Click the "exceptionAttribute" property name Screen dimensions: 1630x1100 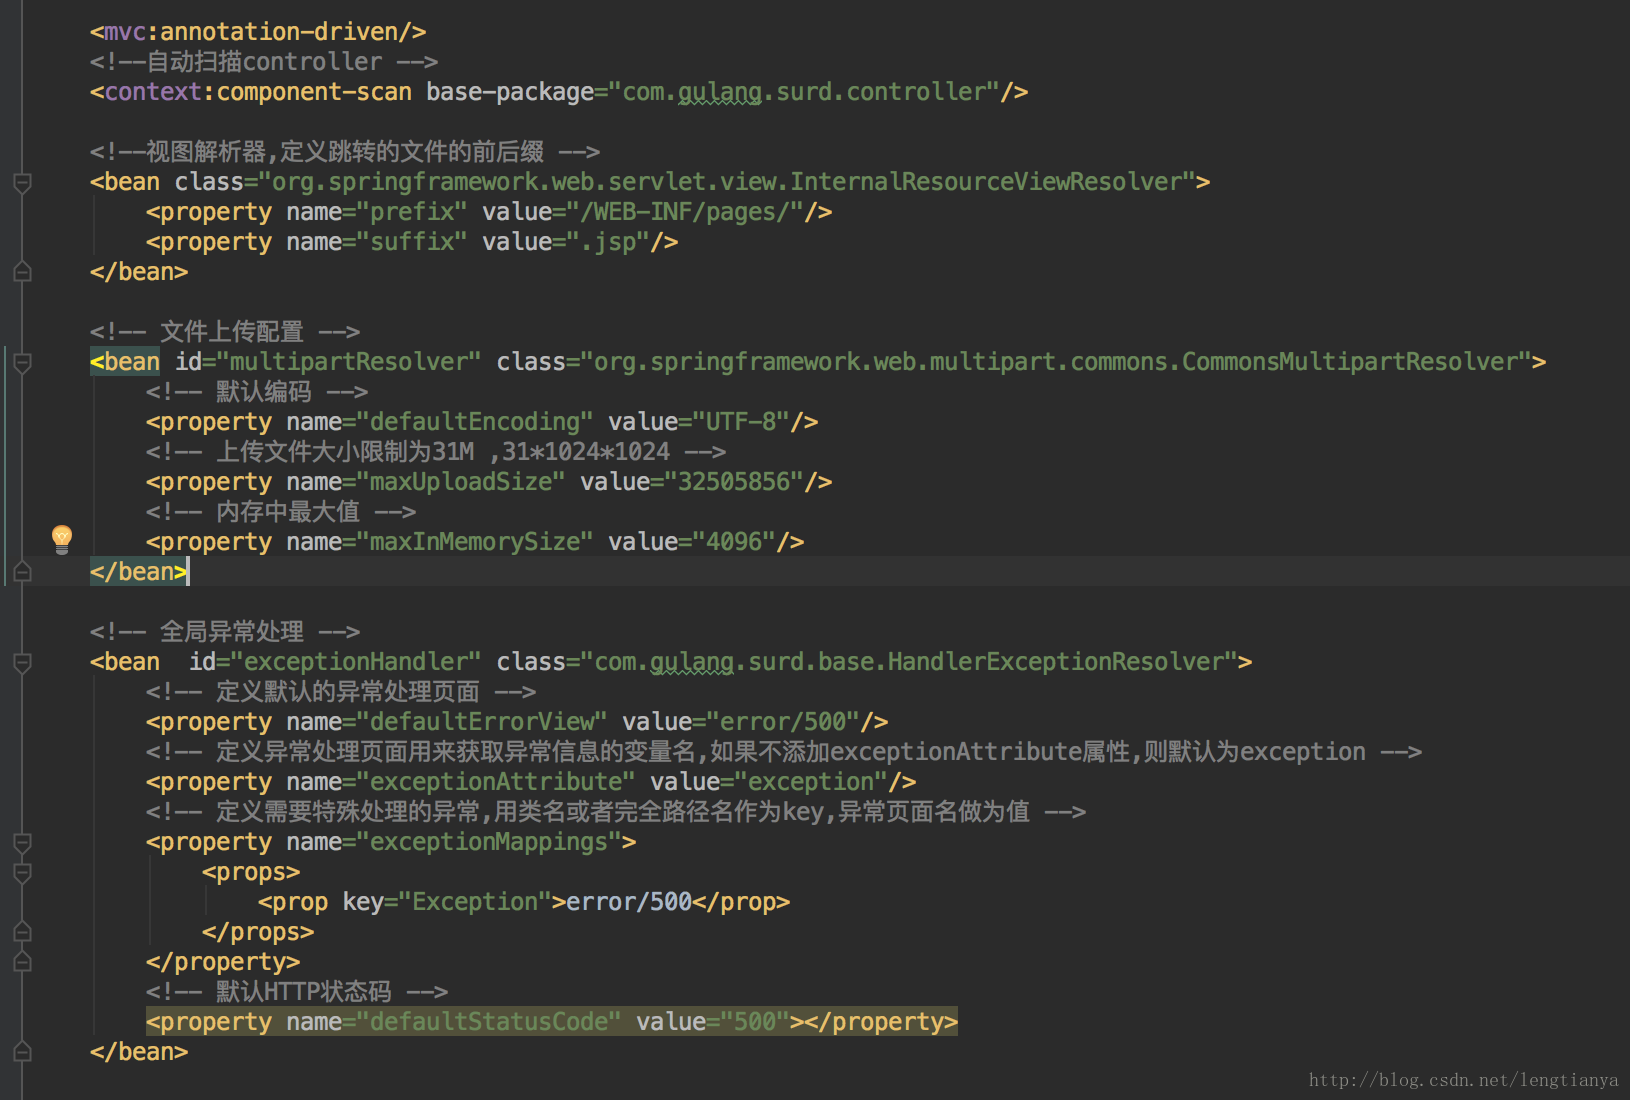pyautogui.click(x=496, y=782)
